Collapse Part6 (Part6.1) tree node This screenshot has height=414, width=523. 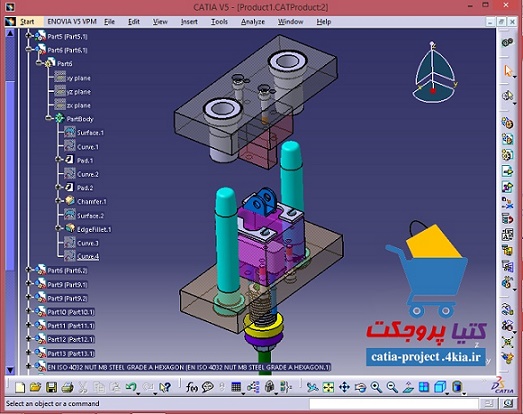pyautogui.click(x=29, y=50)
